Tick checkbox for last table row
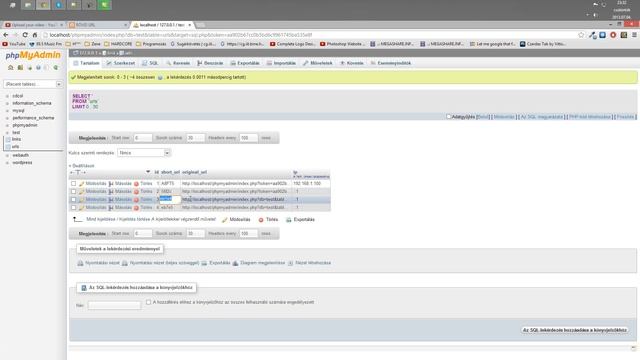Viewport: 640px width, 360px height. pos(73,207)
